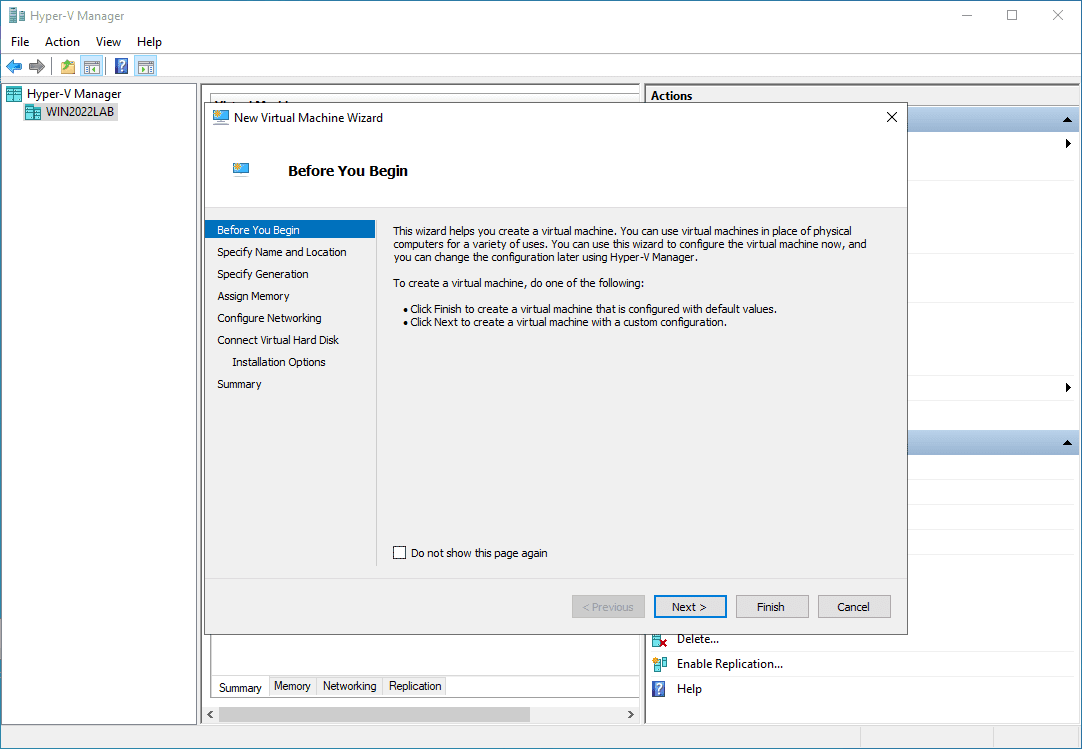Click the New Virtual Machine Wizard title icon
Viewport: 1082px width, 749px height.
coord(221,117)
